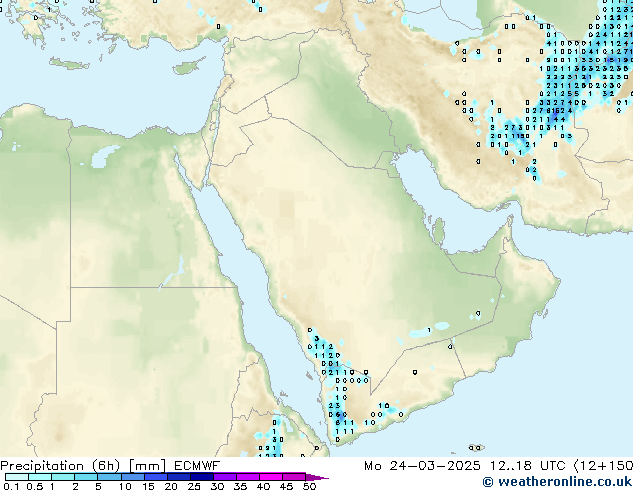Click the legend label '50'
634x490 pixels.
tap(309, 486)
